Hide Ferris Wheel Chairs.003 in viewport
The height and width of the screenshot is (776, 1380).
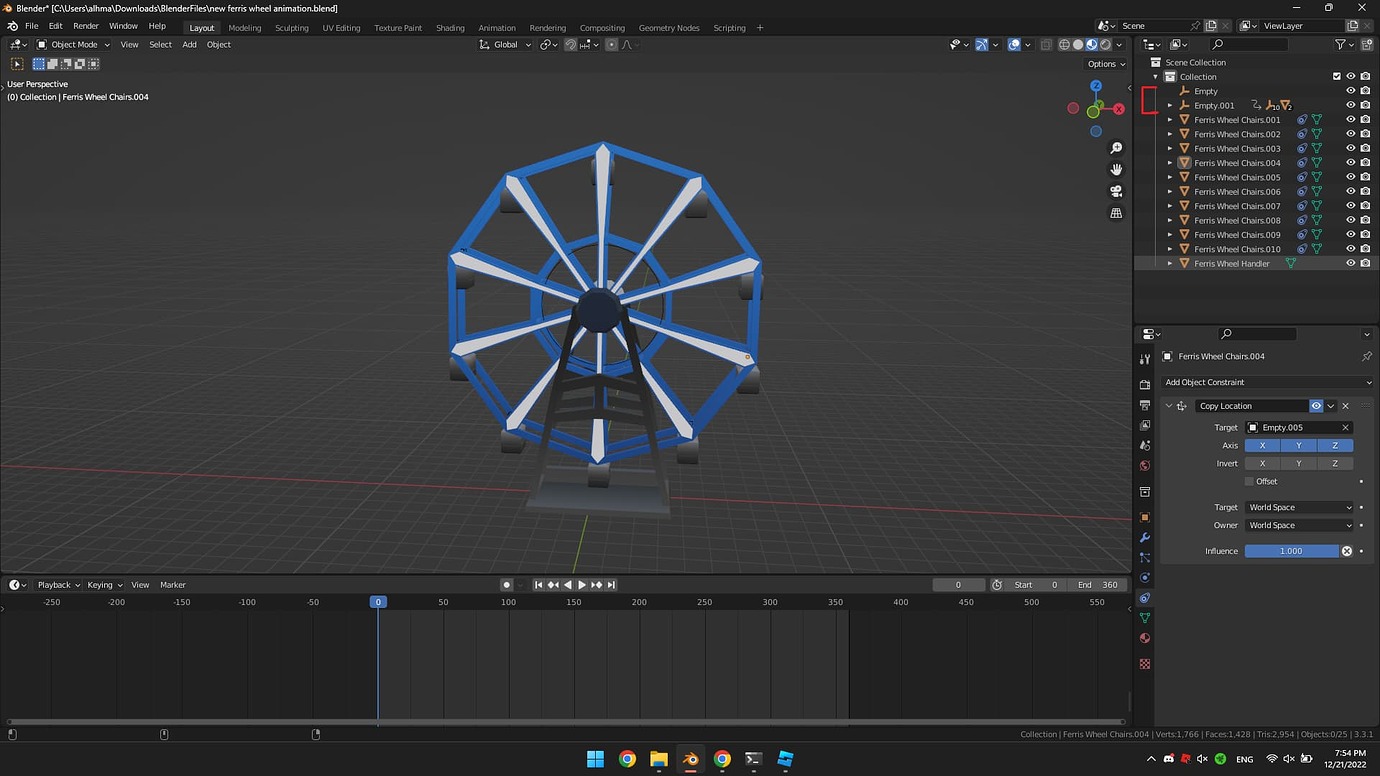tap(1350, 148)
